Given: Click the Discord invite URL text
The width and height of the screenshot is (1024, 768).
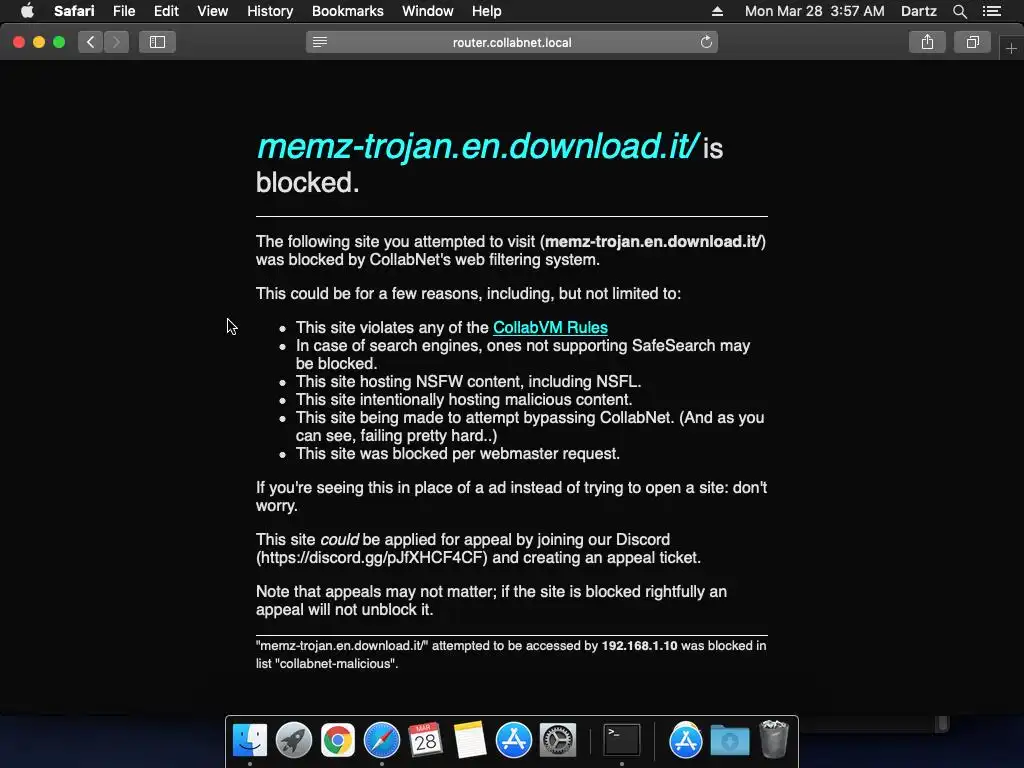Looking at the screenshot, I should (372, 558).
